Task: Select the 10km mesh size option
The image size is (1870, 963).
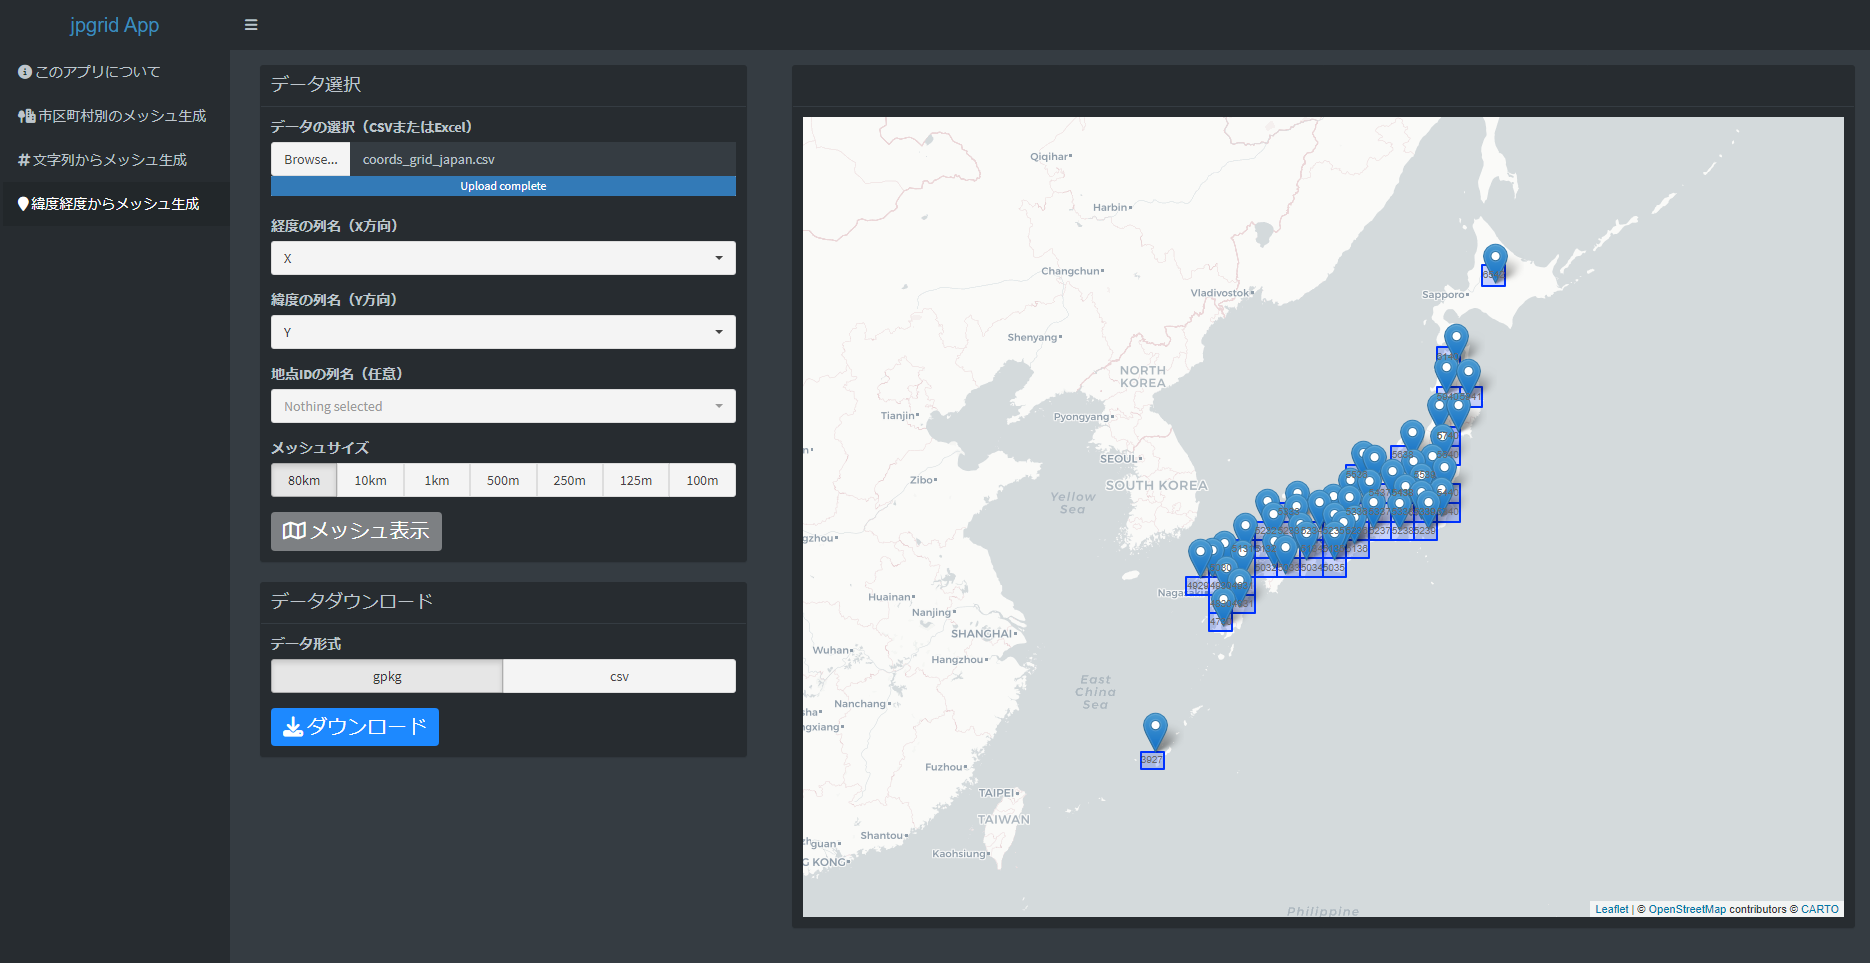Action: coord(370,480)
